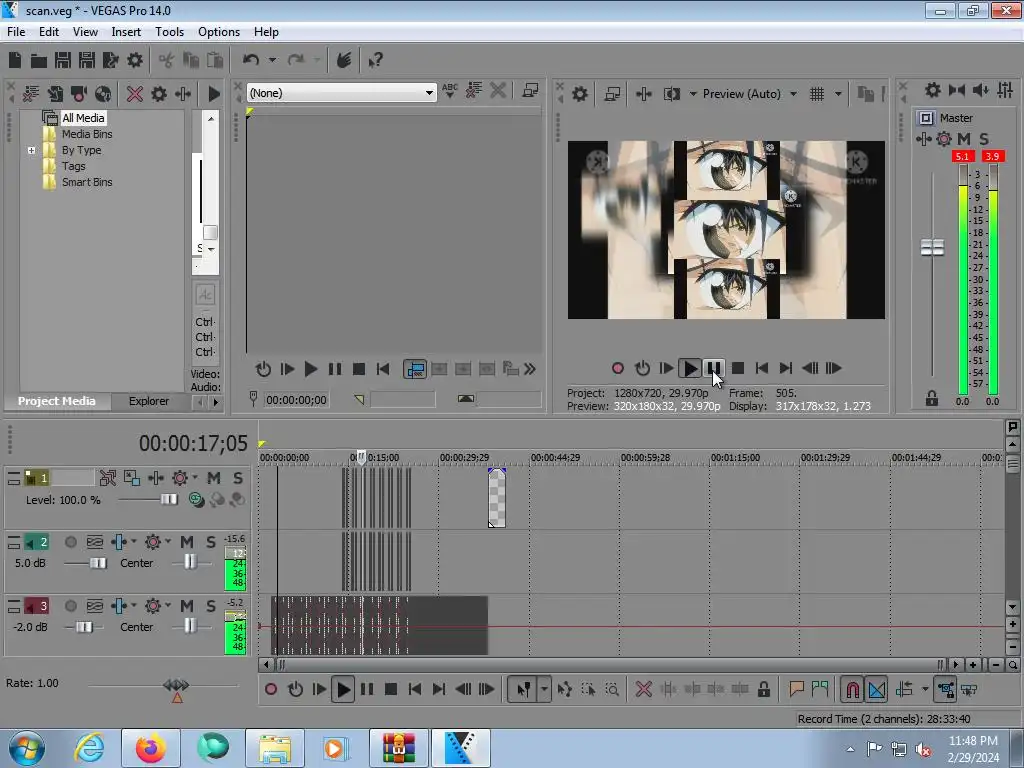Switch to the Explorer tab
Screen dimensions: 1024x768
(149, 401)
